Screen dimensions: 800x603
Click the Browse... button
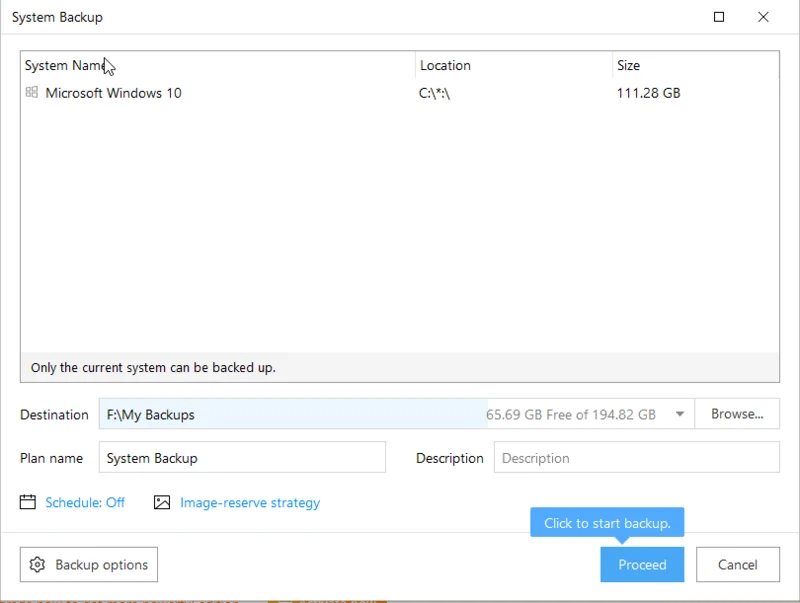tap(737, 414)
